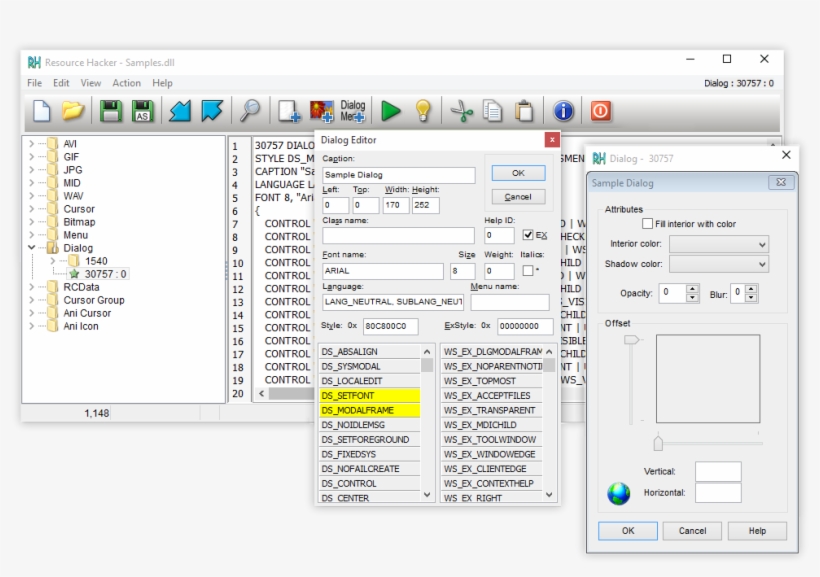820x577 pixels.
Task: Decrease the Blur spinner value
Action: tap(751, 298)
